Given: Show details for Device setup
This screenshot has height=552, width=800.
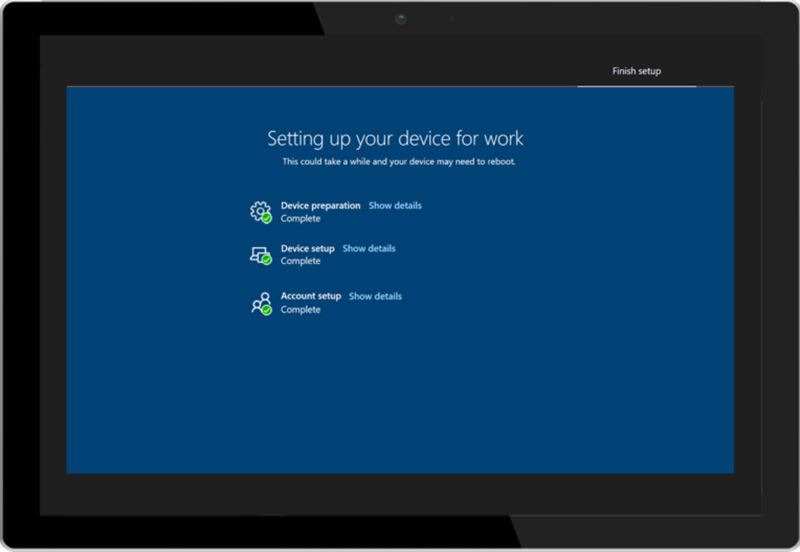Looking at the screenshot, I should click(x=369, y=248).
